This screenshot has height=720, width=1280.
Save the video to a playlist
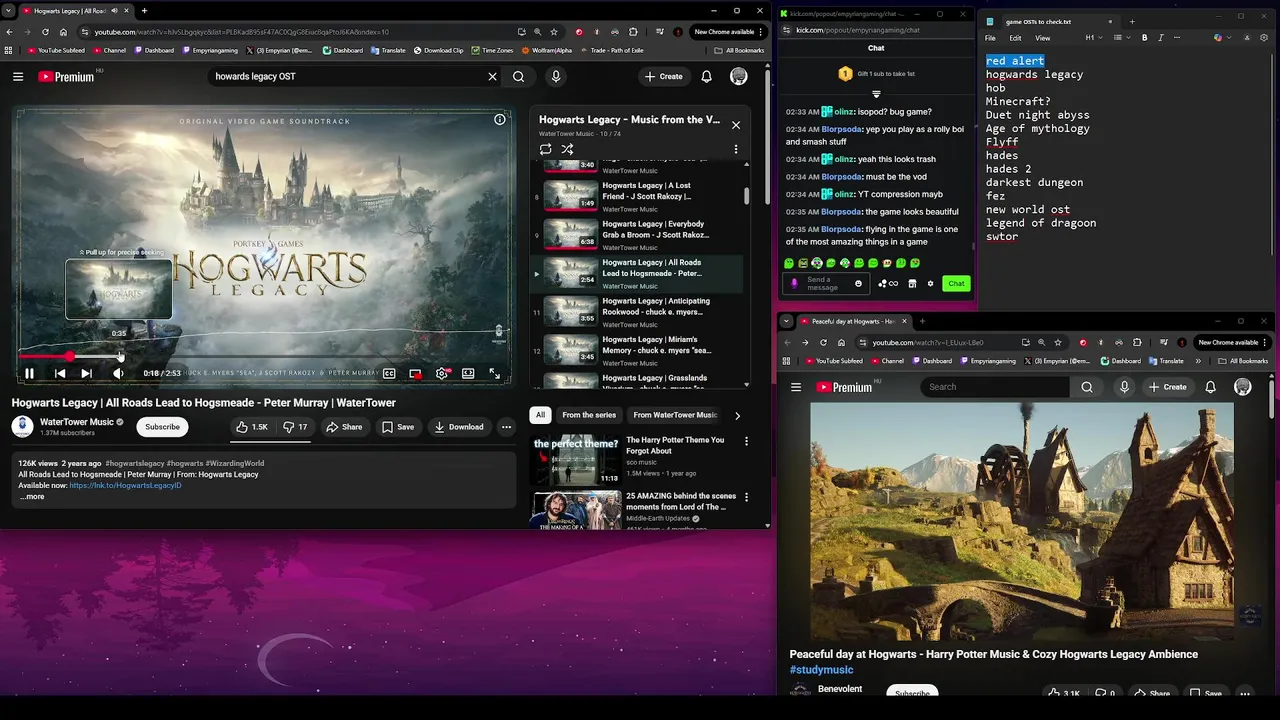coord(397,427)
